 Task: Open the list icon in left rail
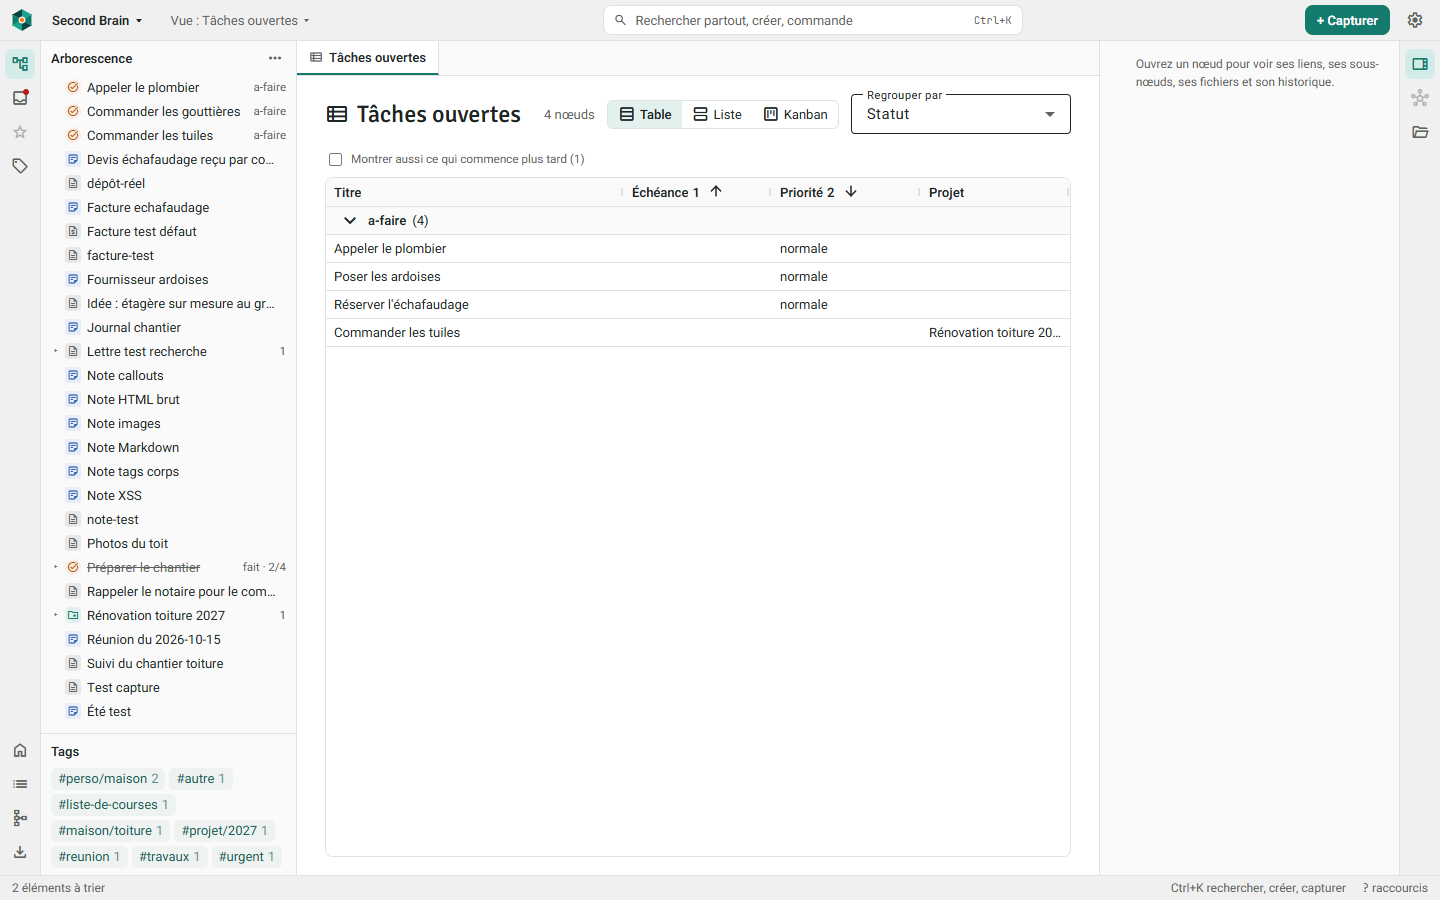pyautogui.click(x=20, y=784)
